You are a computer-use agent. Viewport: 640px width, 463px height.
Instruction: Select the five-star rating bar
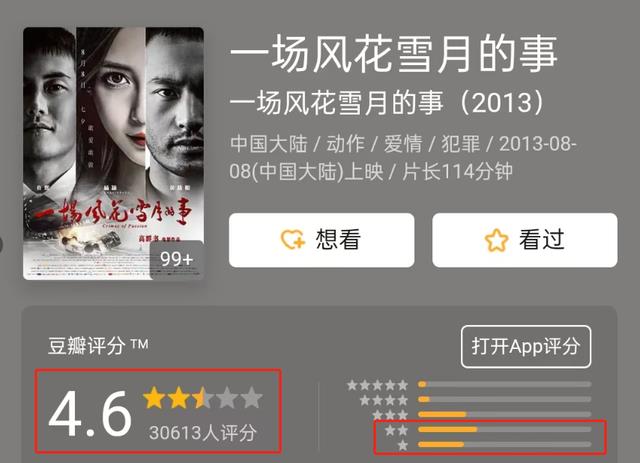pos(504,384)
